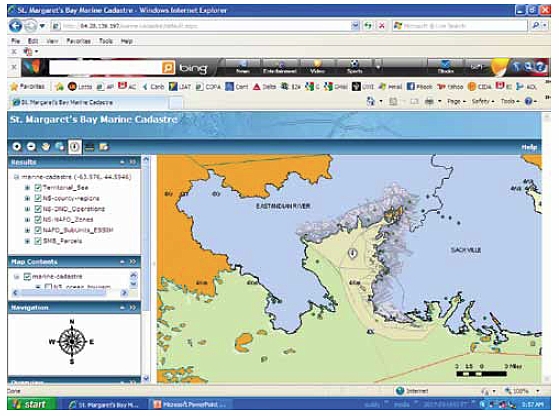Open the Tools menu in menu bar
Image resolution: width=559 pixels, height=416 pixels.
pyautogui.click(x=106, y=41)
